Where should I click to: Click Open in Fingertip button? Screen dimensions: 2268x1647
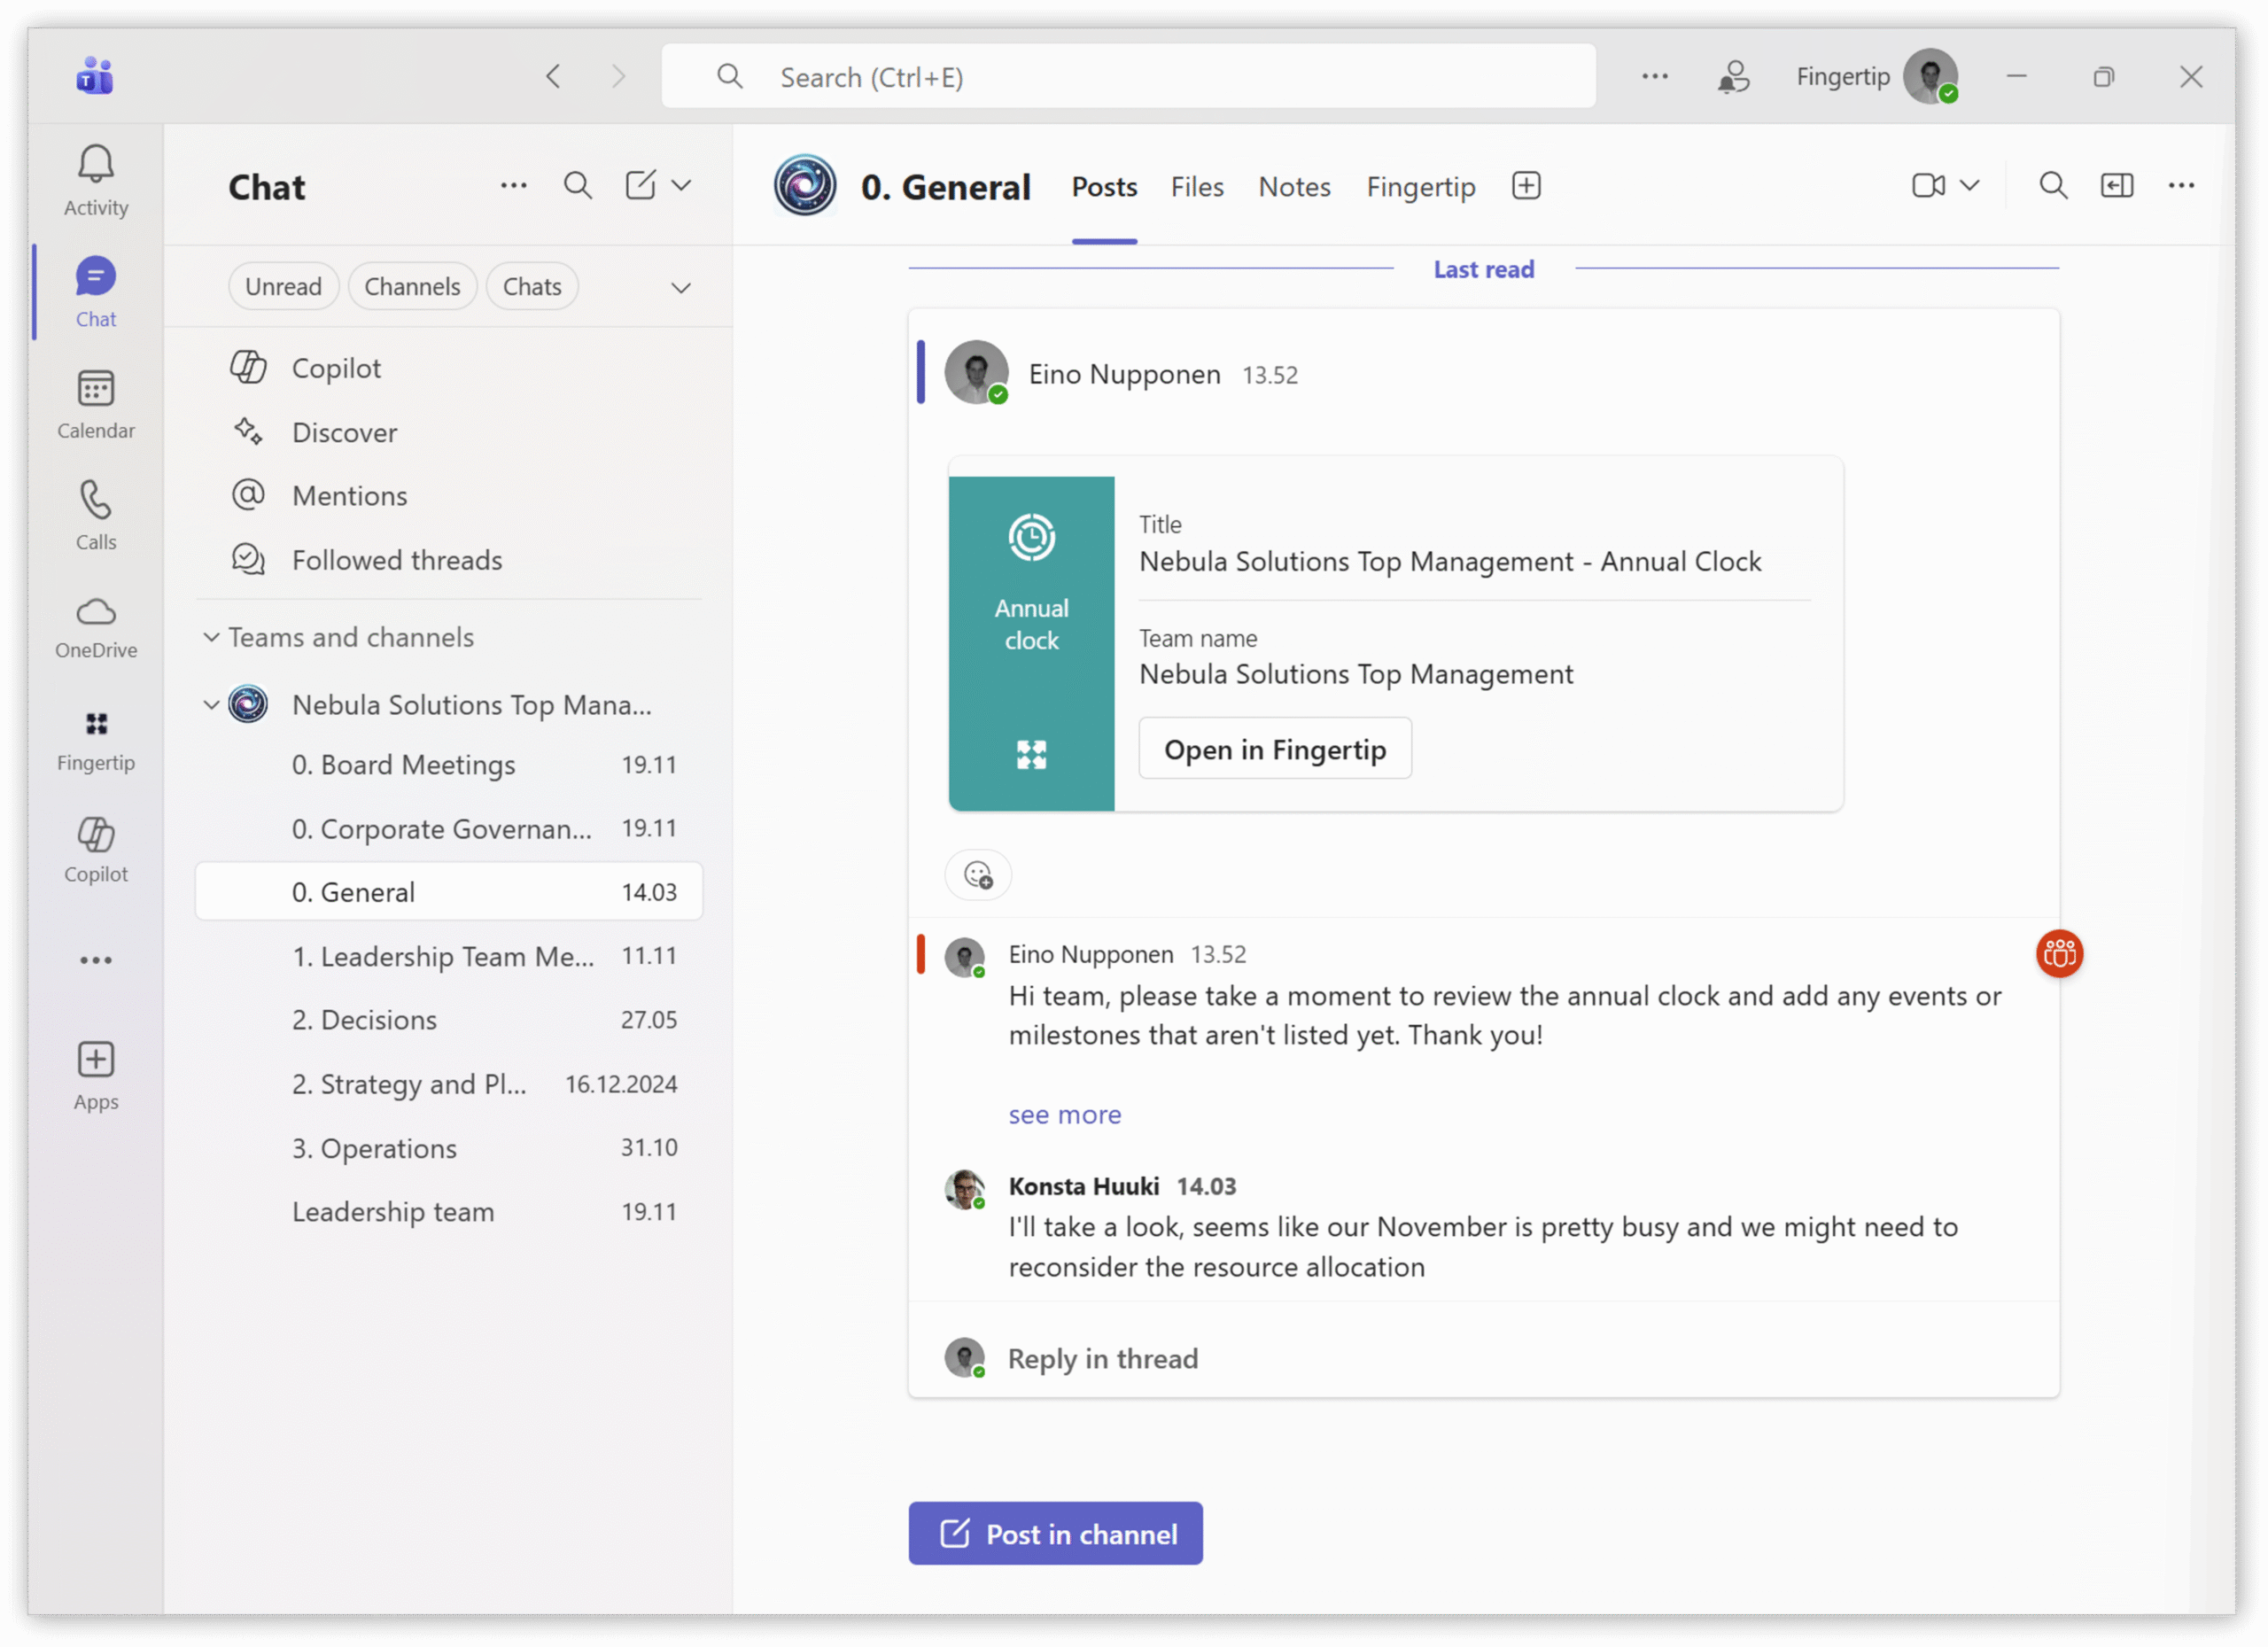[1274, 749]
